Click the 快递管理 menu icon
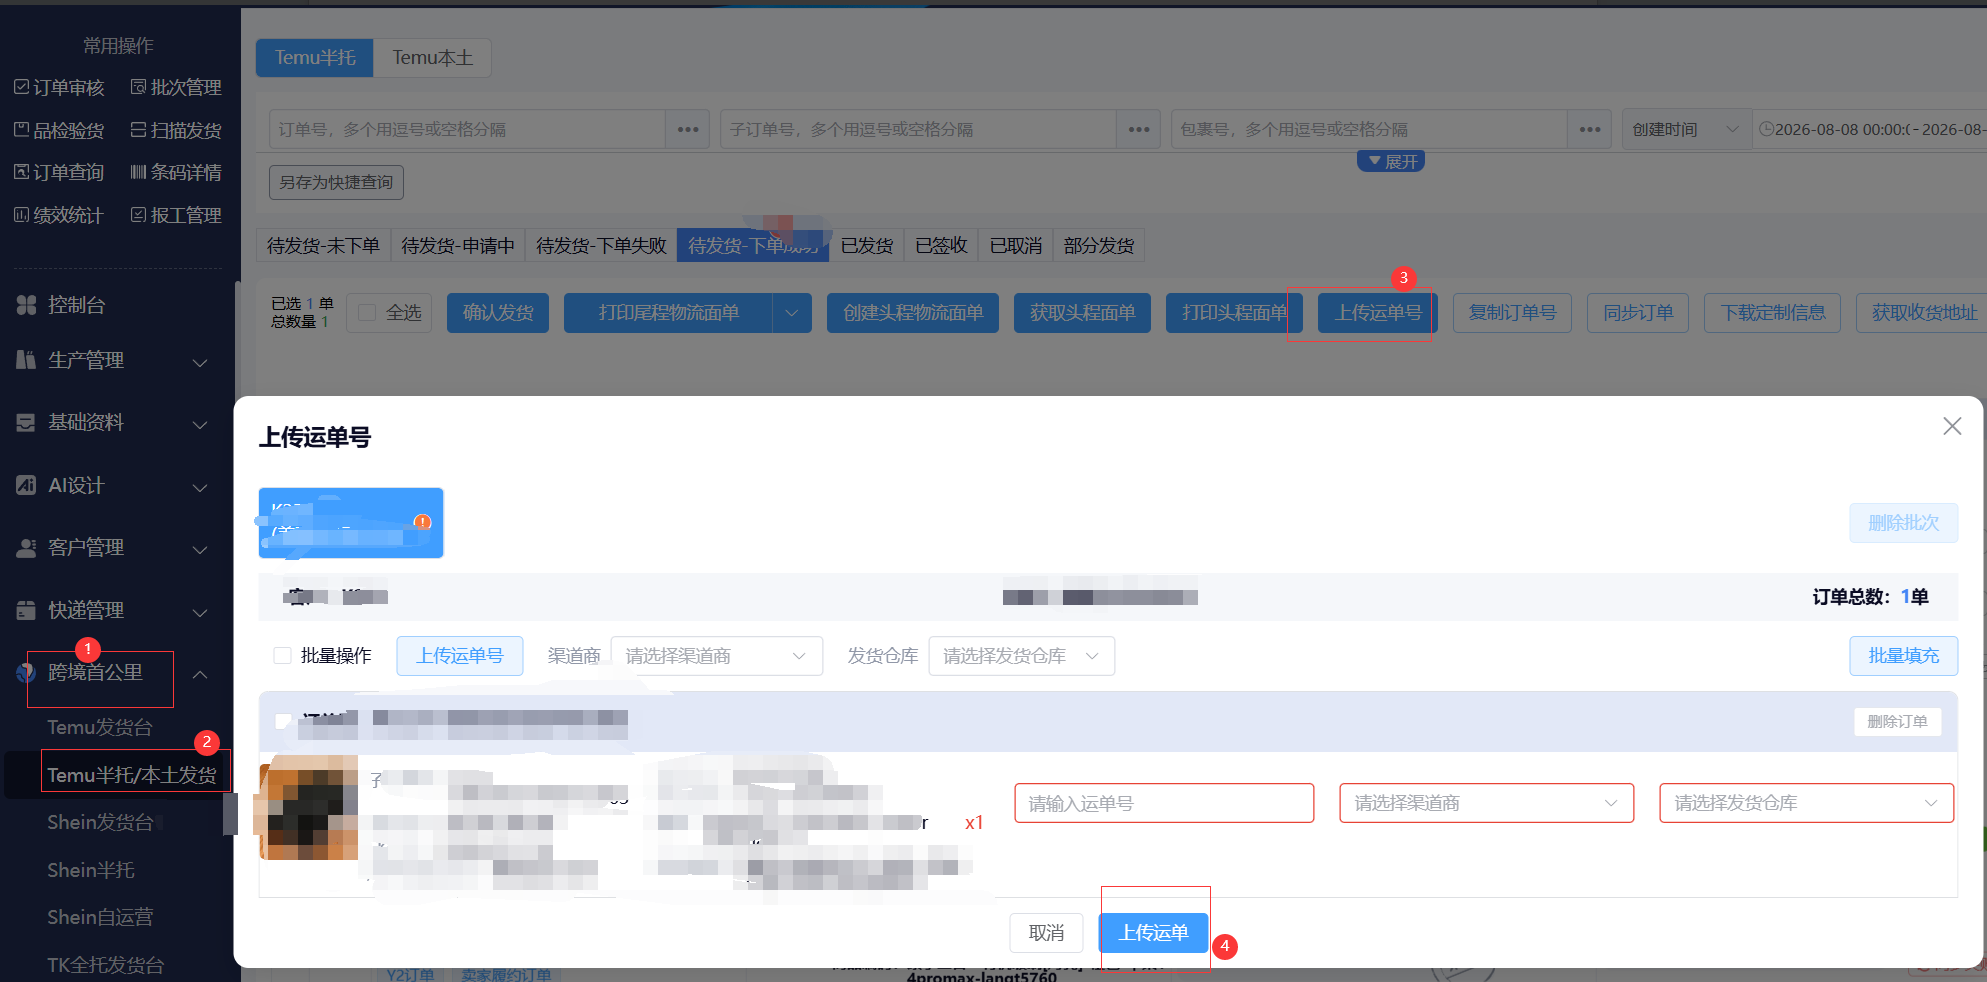Viewport: 1987px width, 982px height. [26, 610]
